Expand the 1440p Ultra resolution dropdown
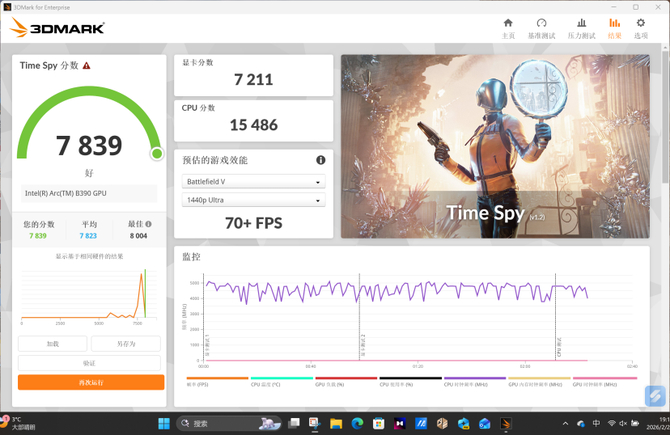 click(x=253, y=200)
